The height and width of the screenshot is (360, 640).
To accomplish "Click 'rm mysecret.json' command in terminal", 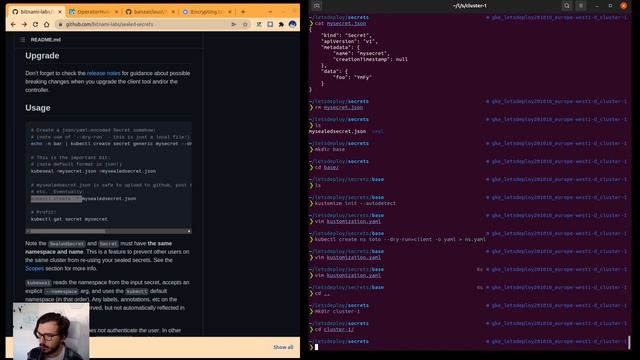I will click(339, 108).
